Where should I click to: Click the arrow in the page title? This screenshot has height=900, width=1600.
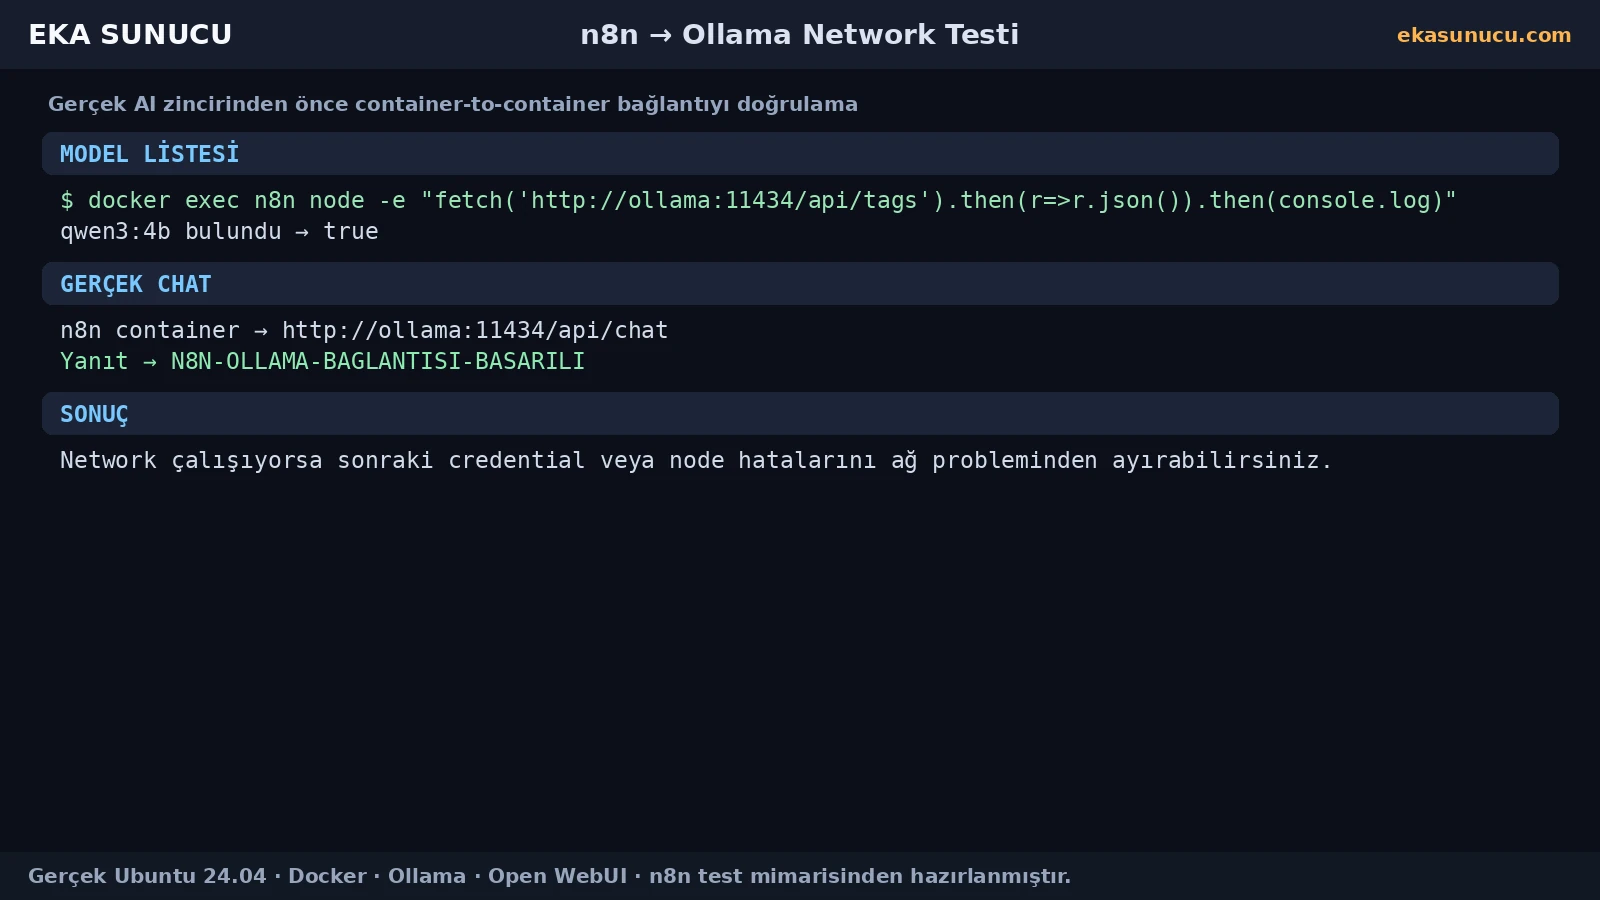click(x=660, y=35)
